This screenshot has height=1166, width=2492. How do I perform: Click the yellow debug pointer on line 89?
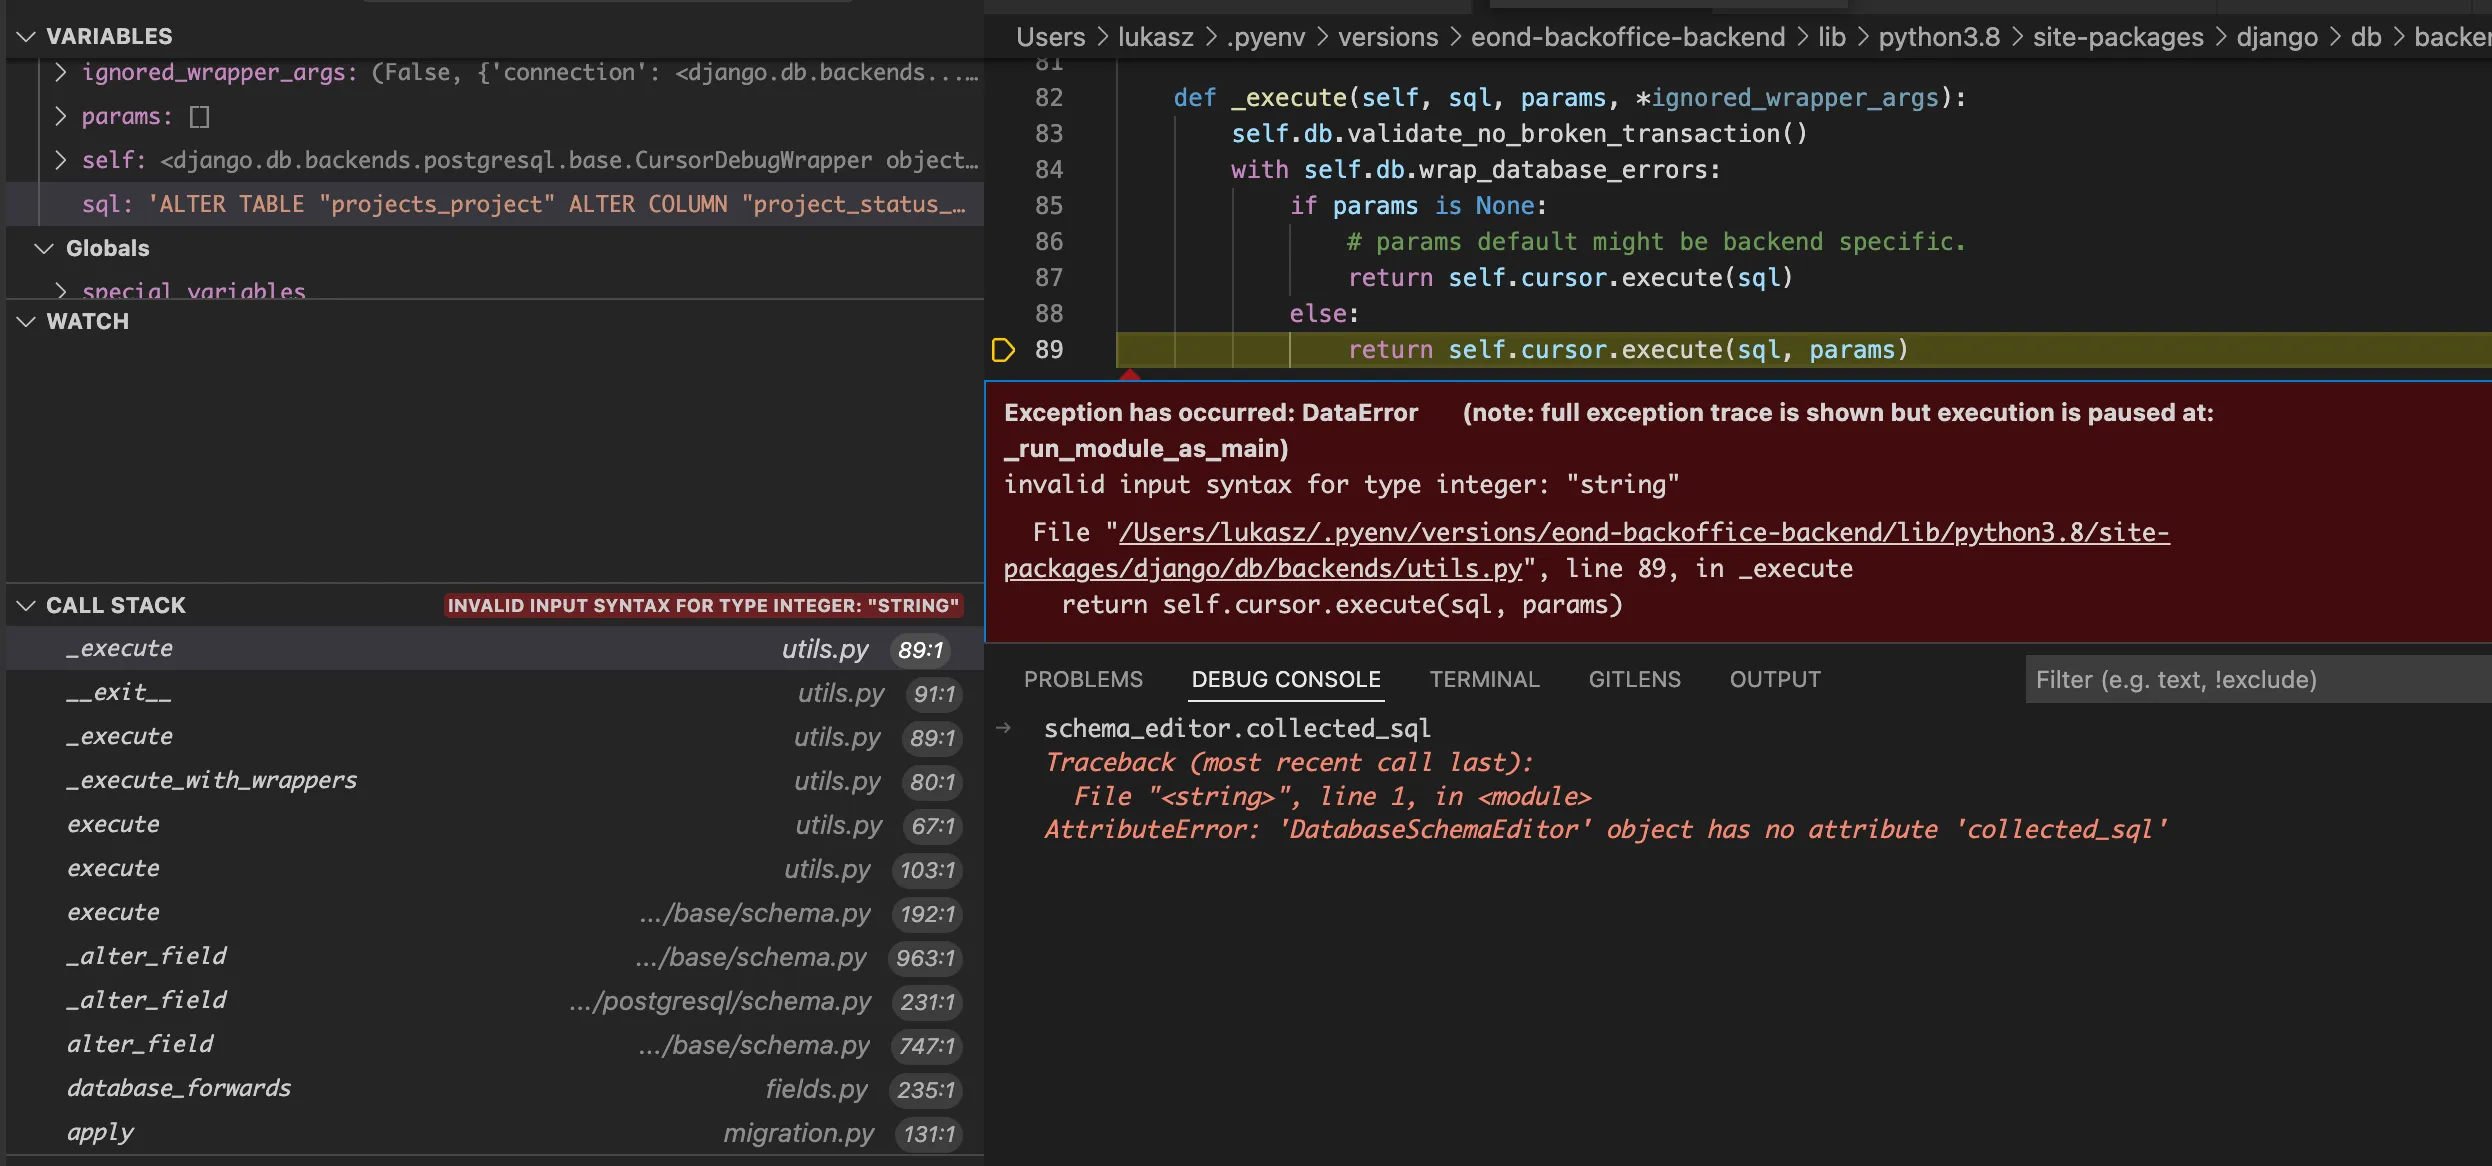click(x=1003, y=350)
